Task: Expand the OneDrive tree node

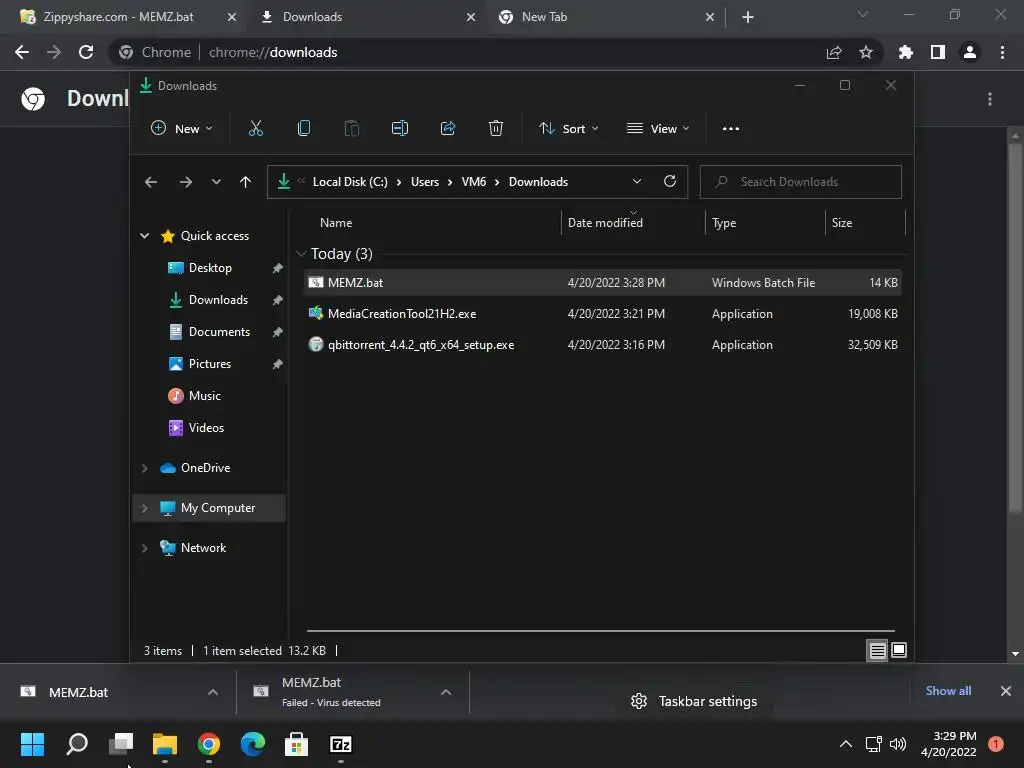Action: [x=144, y=468]
